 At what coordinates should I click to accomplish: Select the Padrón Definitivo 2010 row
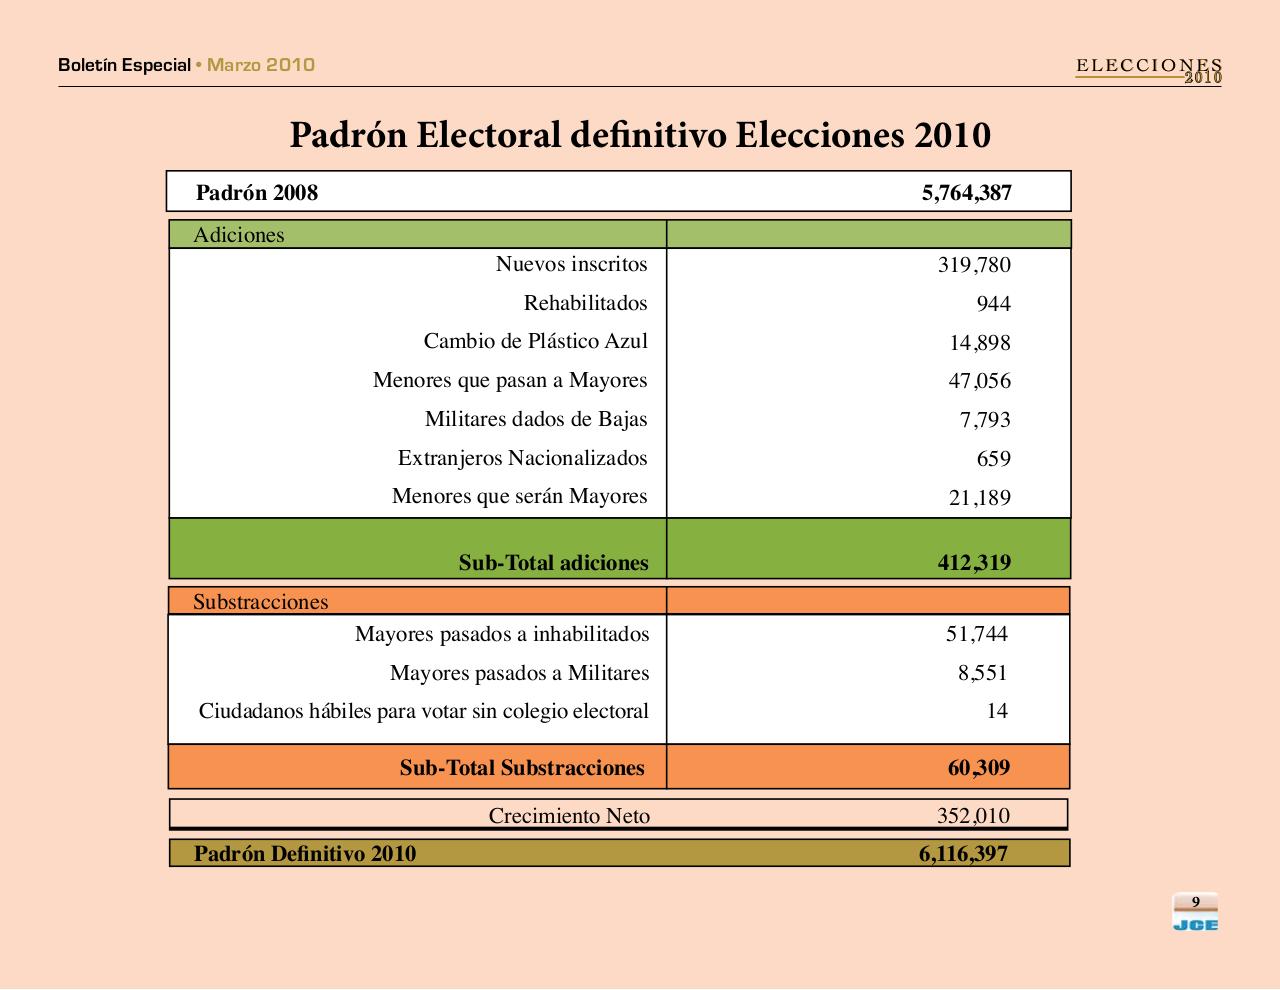[x=618, y=854]
